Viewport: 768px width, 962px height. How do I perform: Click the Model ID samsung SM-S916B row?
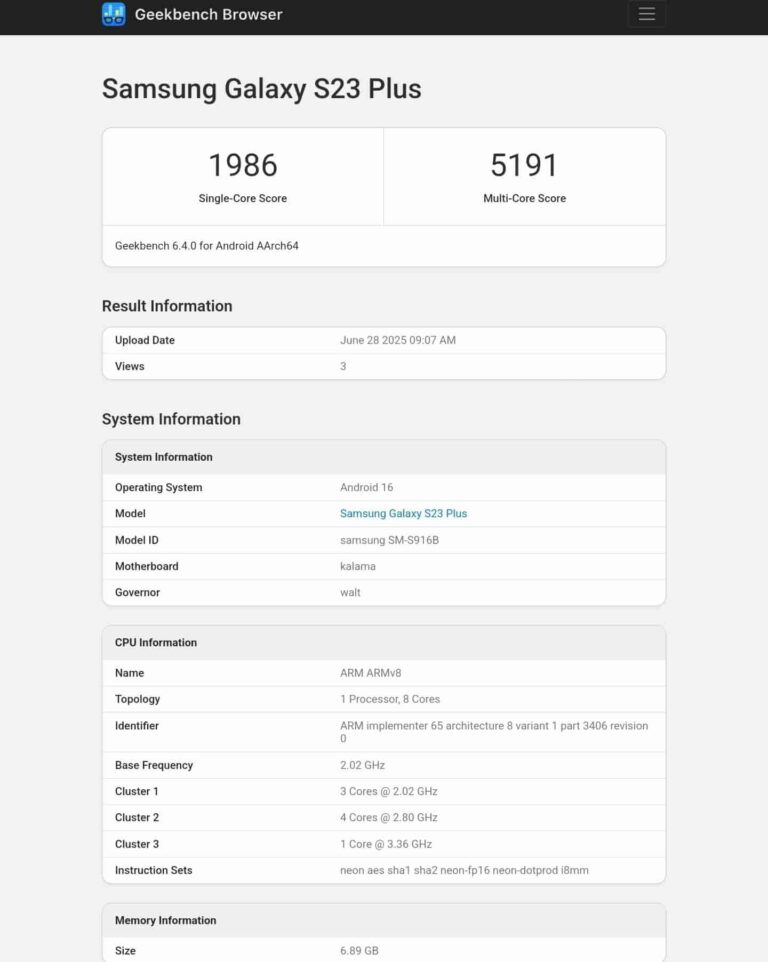point(383,540)
